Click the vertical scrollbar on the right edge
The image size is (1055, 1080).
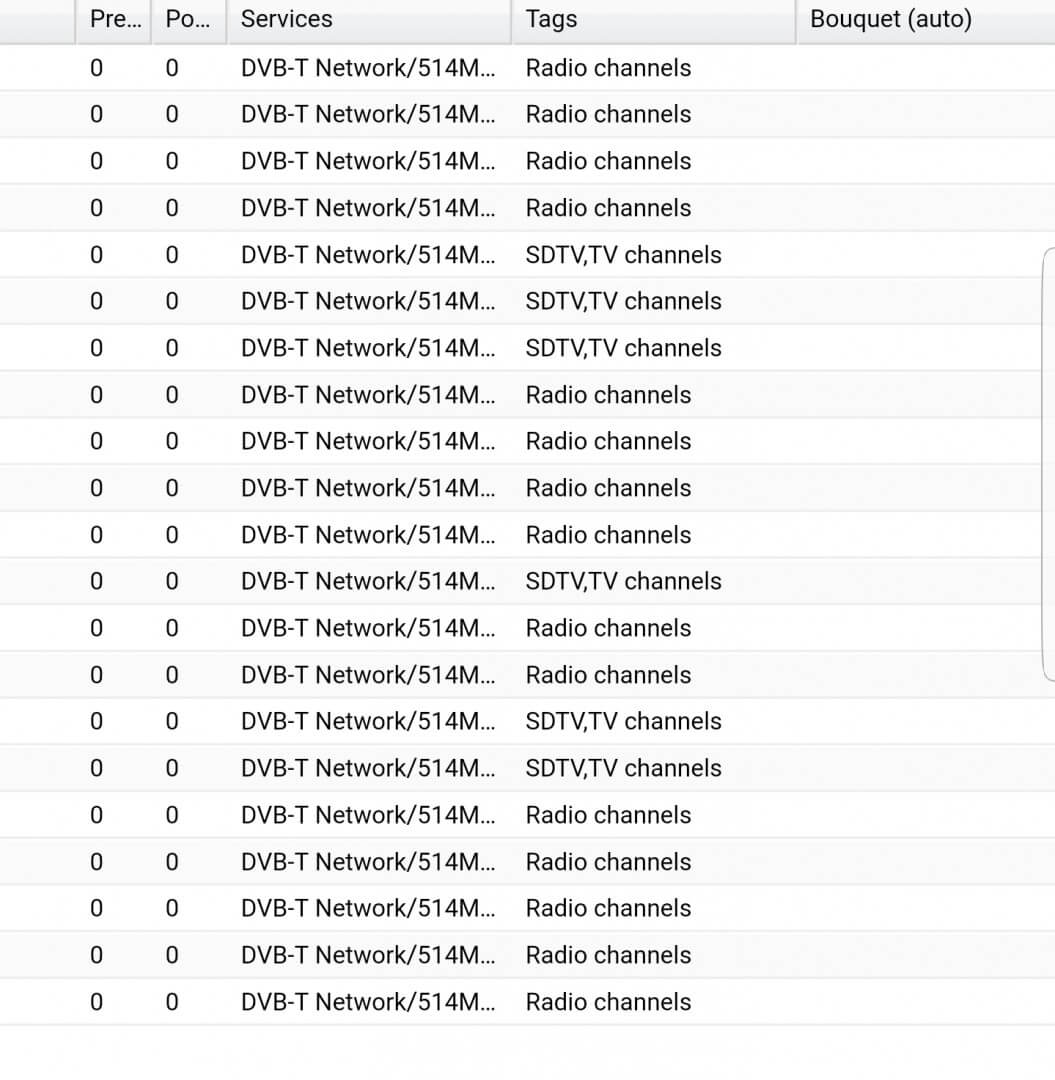point(1048,464)
